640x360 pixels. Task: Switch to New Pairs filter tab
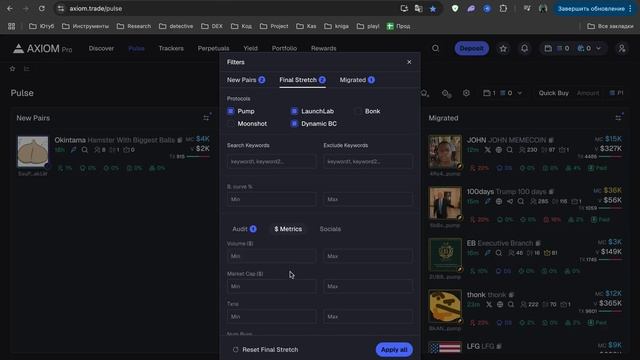click(246, 80)
